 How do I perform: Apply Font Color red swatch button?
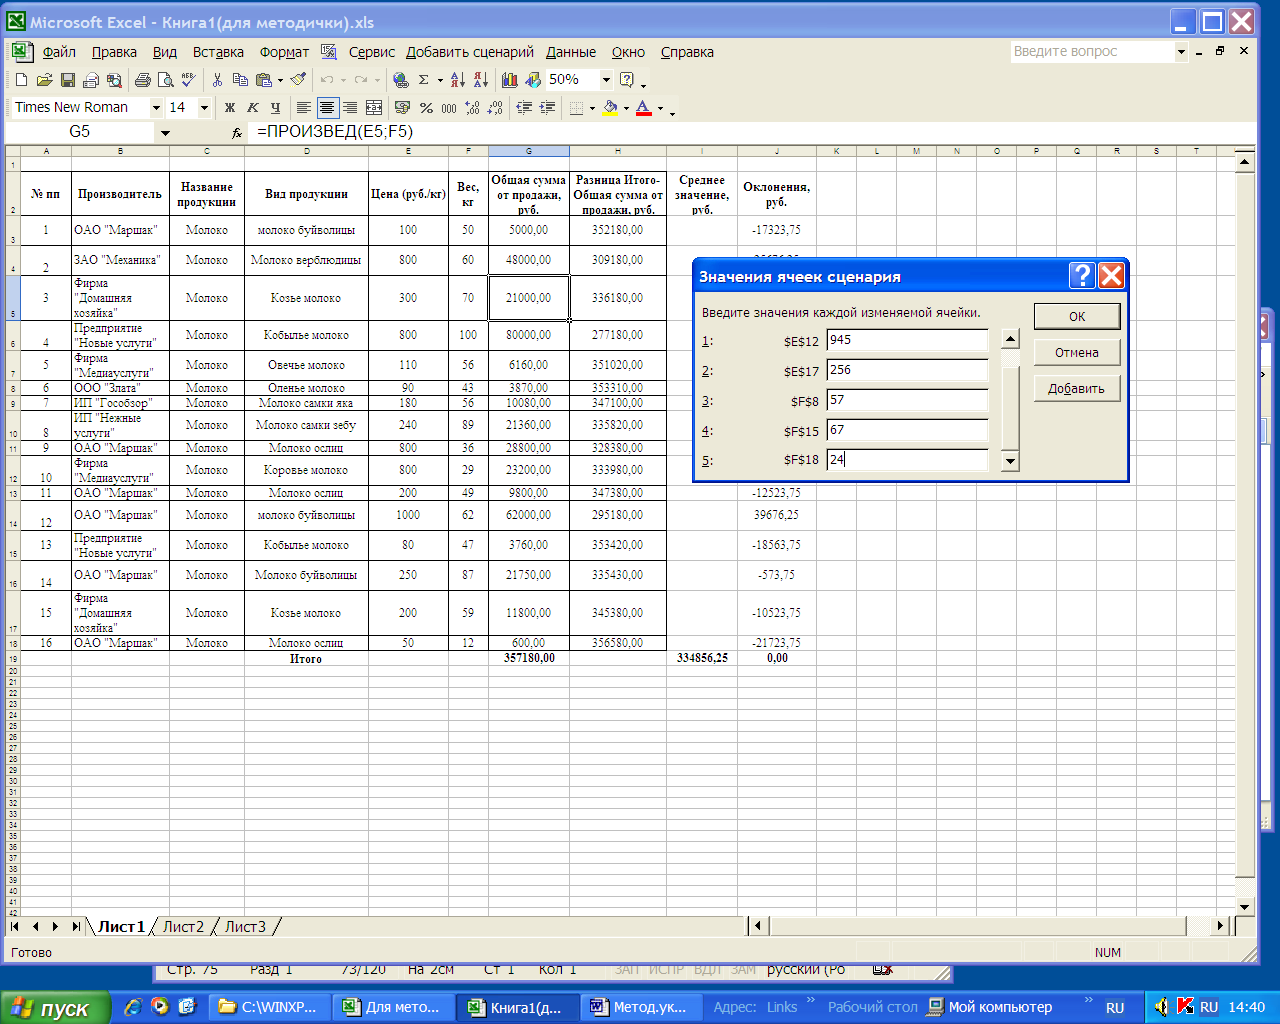pos(644,108)
